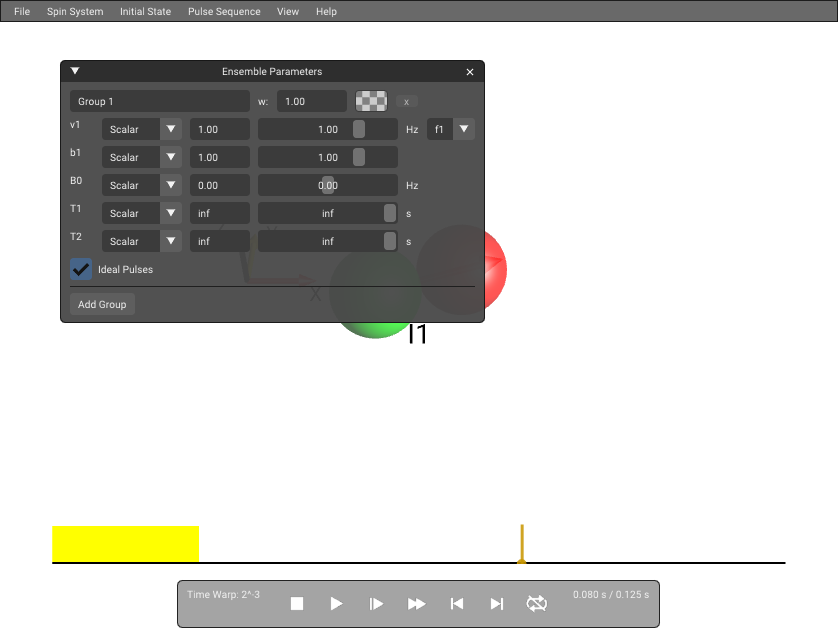Toggle the loop playback icon

coord(537,603)
